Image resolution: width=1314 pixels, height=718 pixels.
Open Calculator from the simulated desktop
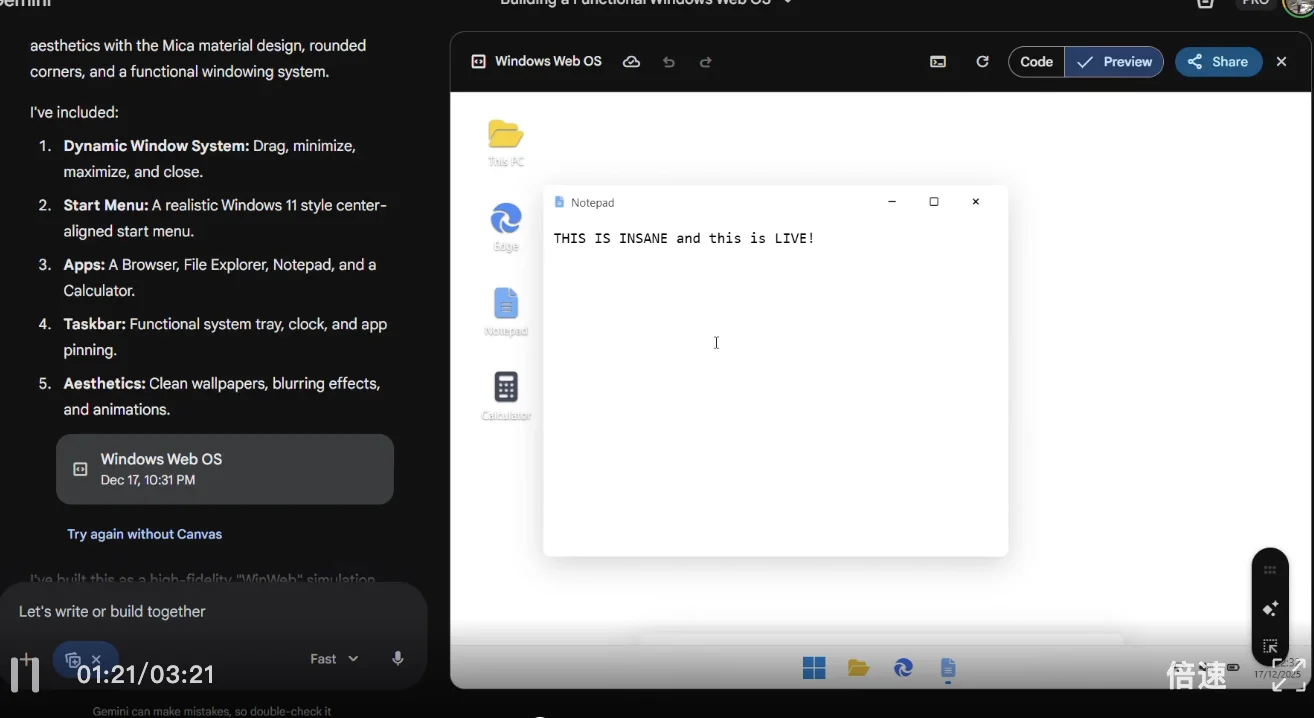[505, 390]
